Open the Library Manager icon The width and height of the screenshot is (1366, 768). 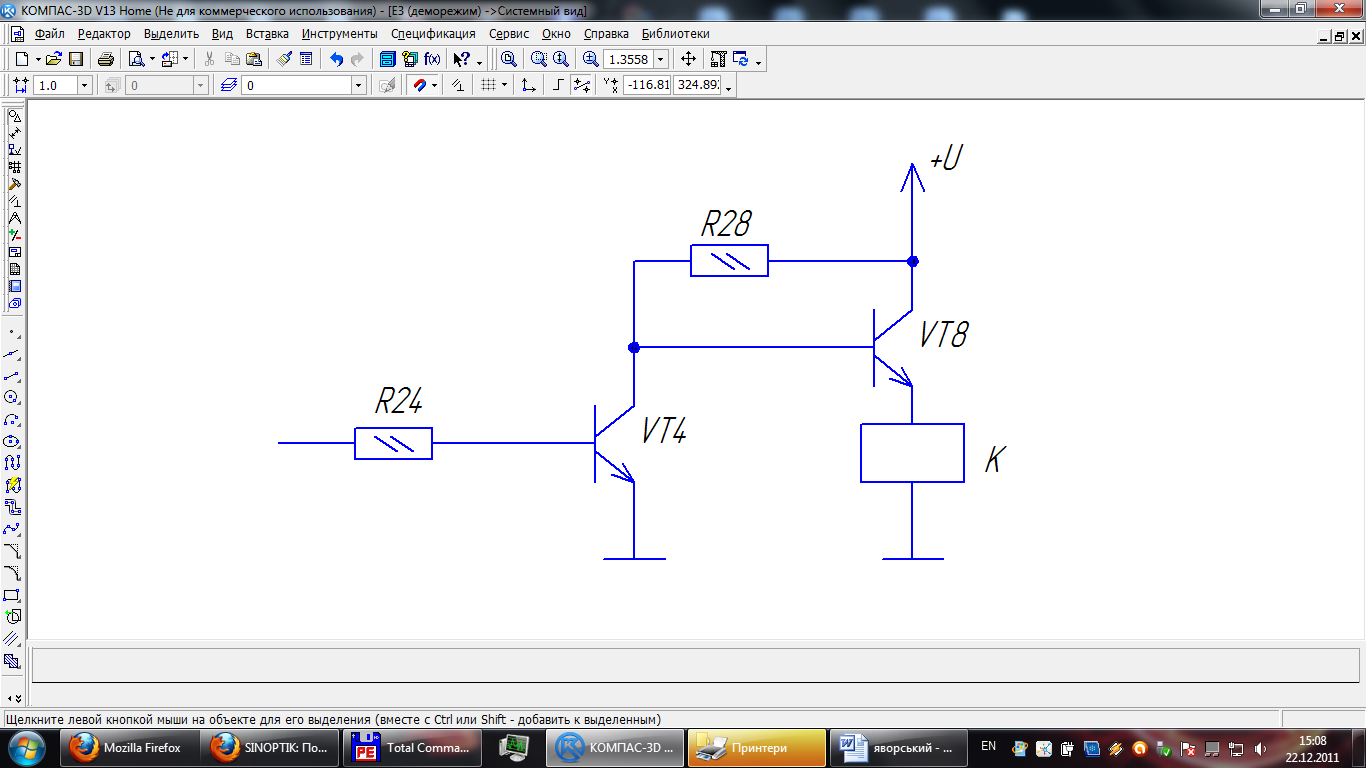point(388,59)
